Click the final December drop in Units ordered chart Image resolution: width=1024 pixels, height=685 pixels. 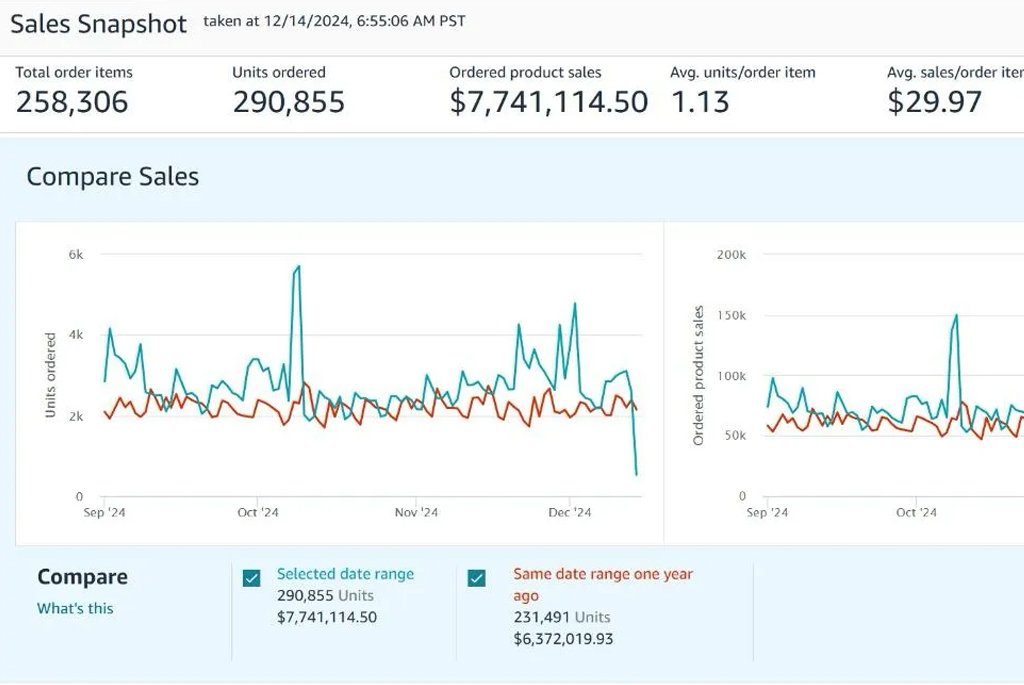(636, 473)
